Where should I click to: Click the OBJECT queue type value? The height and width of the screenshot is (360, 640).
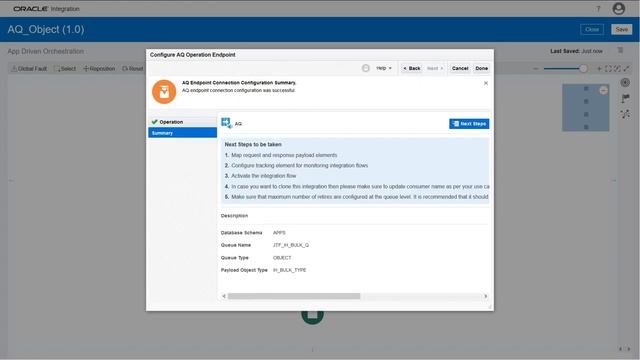point(282,258)
